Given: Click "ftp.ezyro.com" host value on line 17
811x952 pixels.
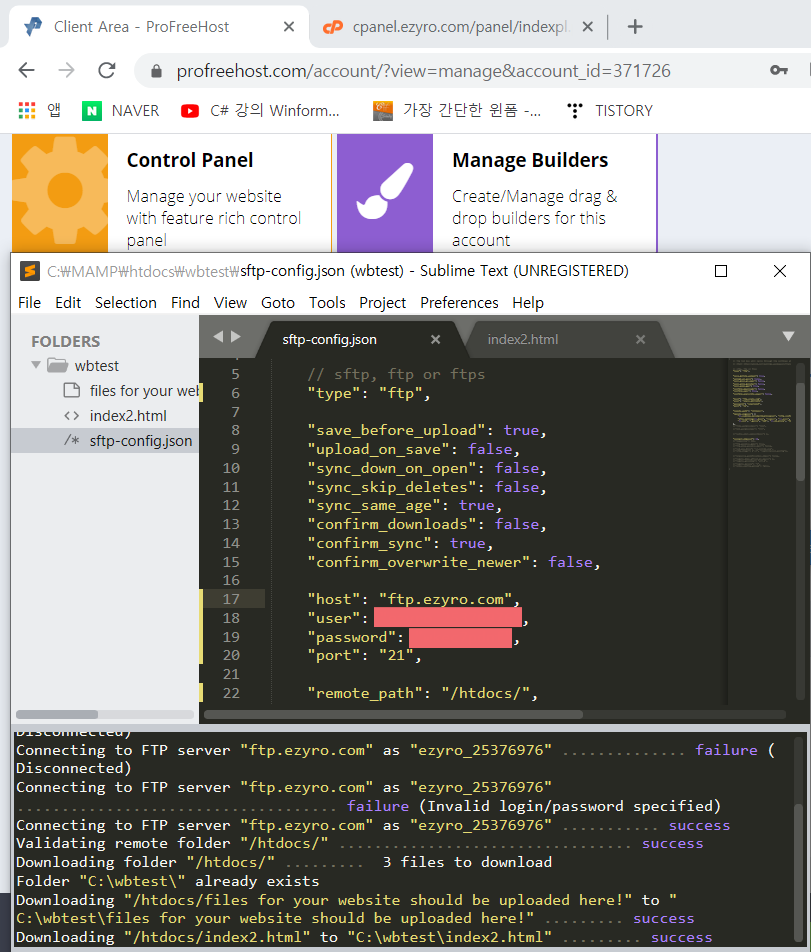Looking at the screenshot, I should (x=446, y=599).
